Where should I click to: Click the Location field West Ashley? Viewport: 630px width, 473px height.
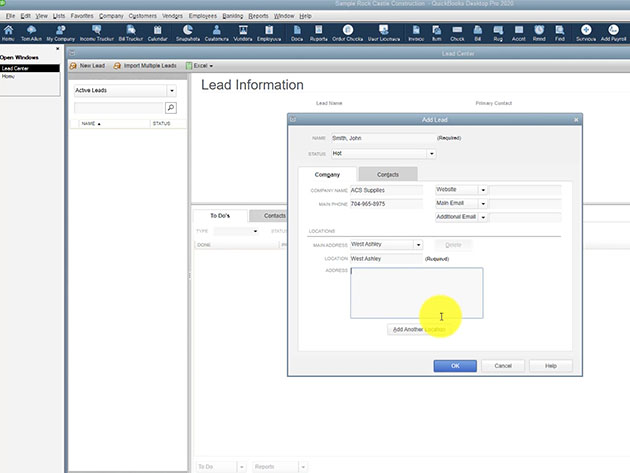[x=386, y=259]
